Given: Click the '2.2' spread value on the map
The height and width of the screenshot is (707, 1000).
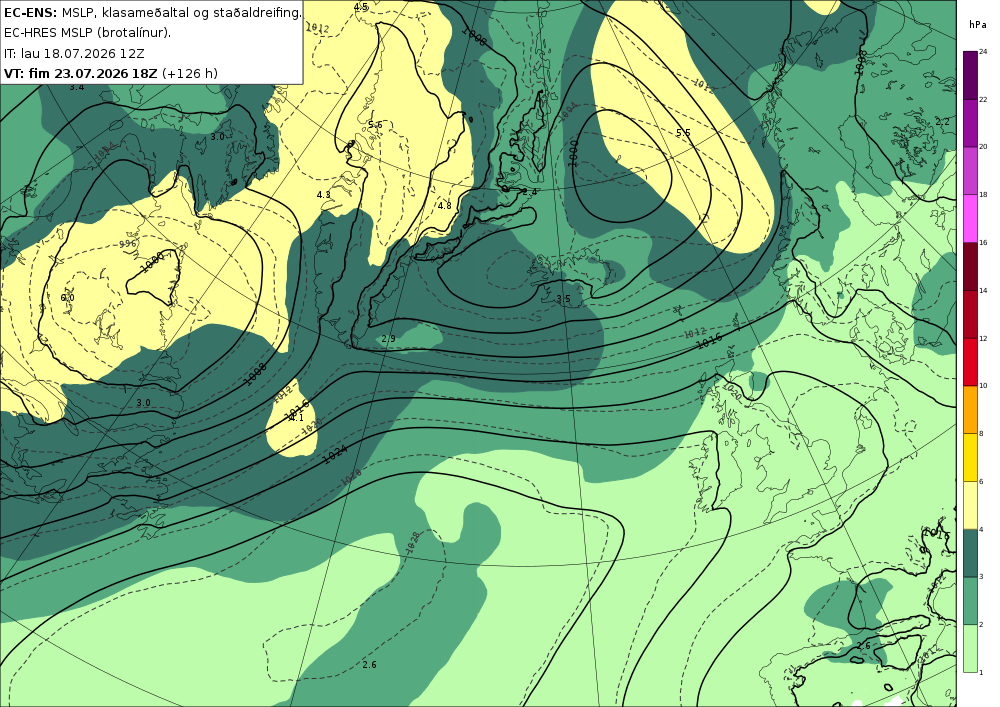Looking at the screenshot, I should click(942, 121).
